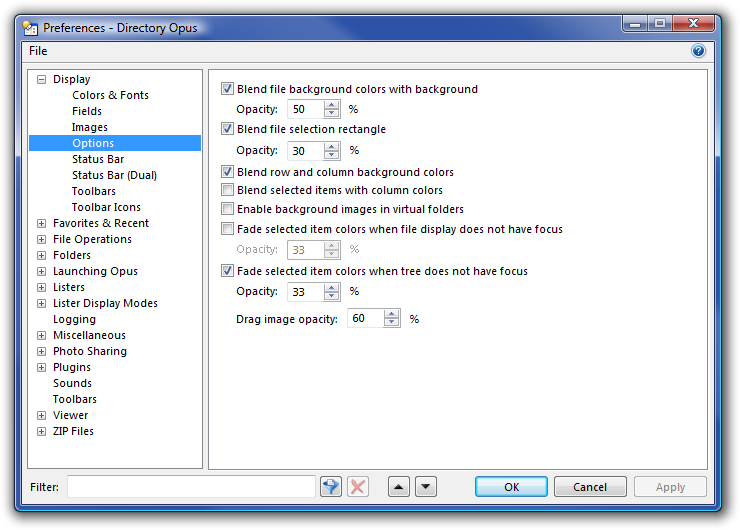Select Toolbars page under Display
Screen dimensions: 740x530
[93, 192]
